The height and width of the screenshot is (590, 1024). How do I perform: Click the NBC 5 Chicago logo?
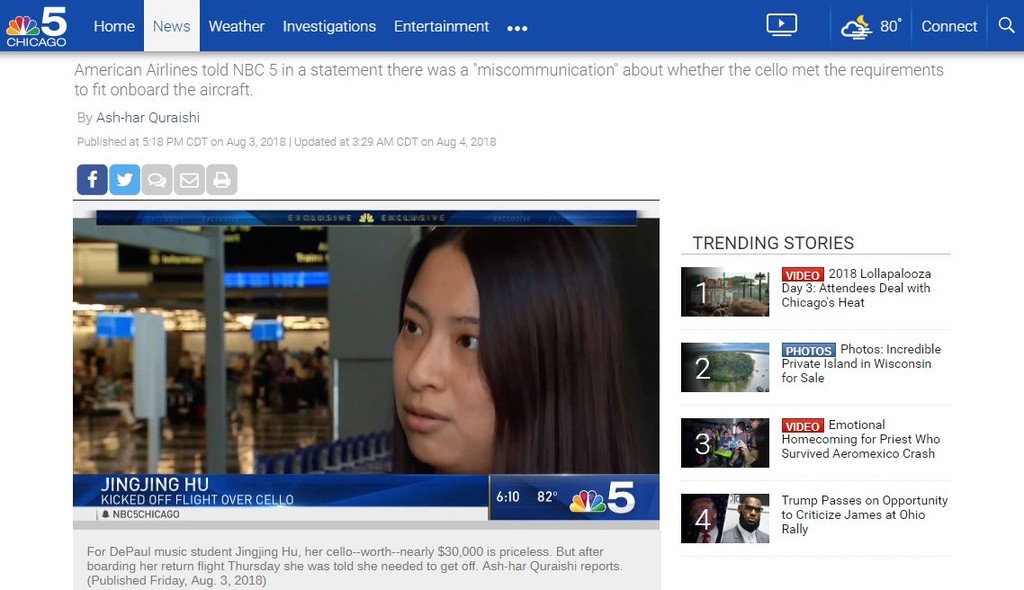pos(37,26)
